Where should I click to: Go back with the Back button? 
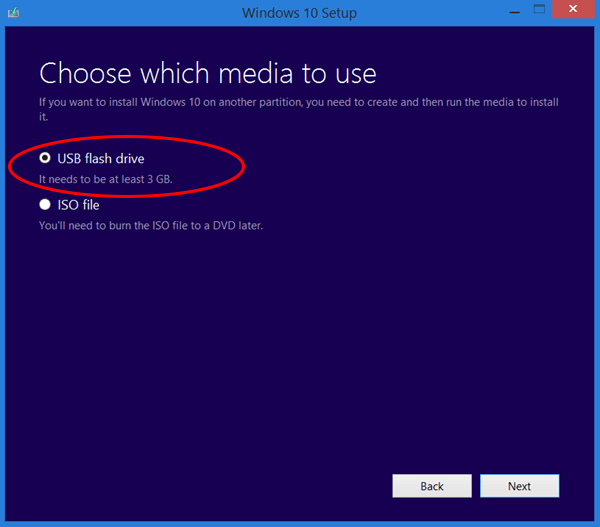(432, 486)
